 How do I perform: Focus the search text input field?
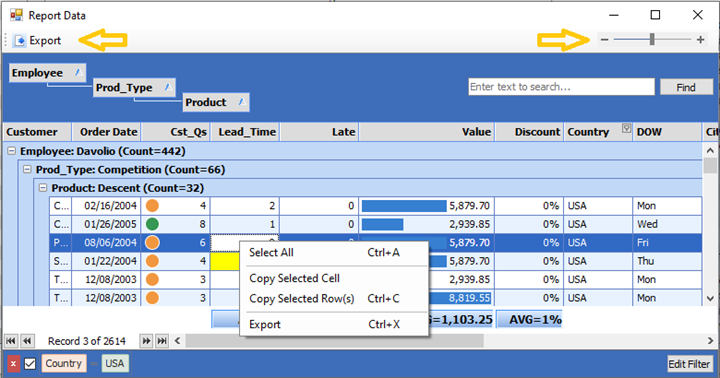pyautogui.click(x=561, y=87)
